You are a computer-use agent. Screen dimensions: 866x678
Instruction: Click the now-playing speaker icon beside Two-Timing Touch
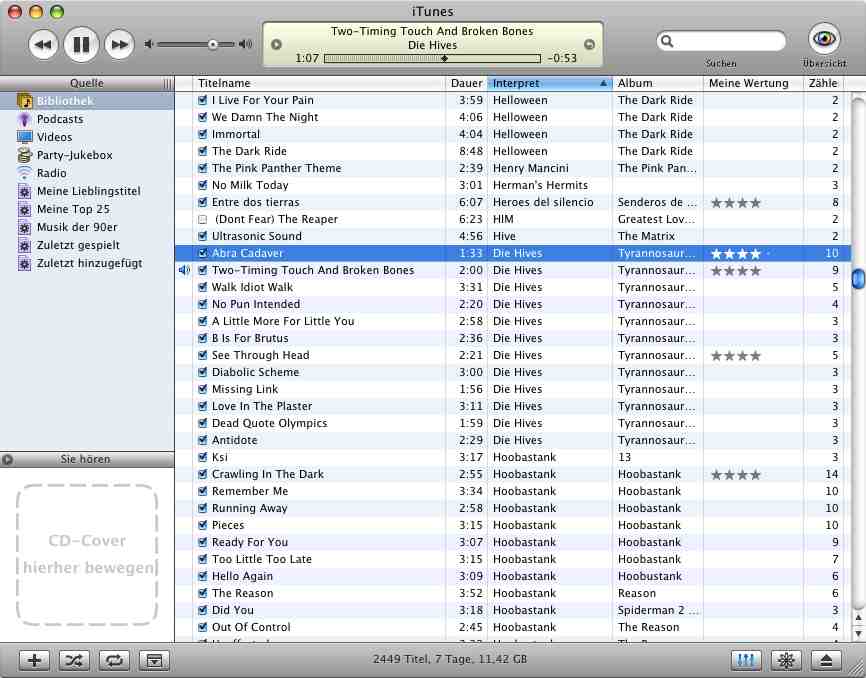pyautogui.click(x=184, y=270)
